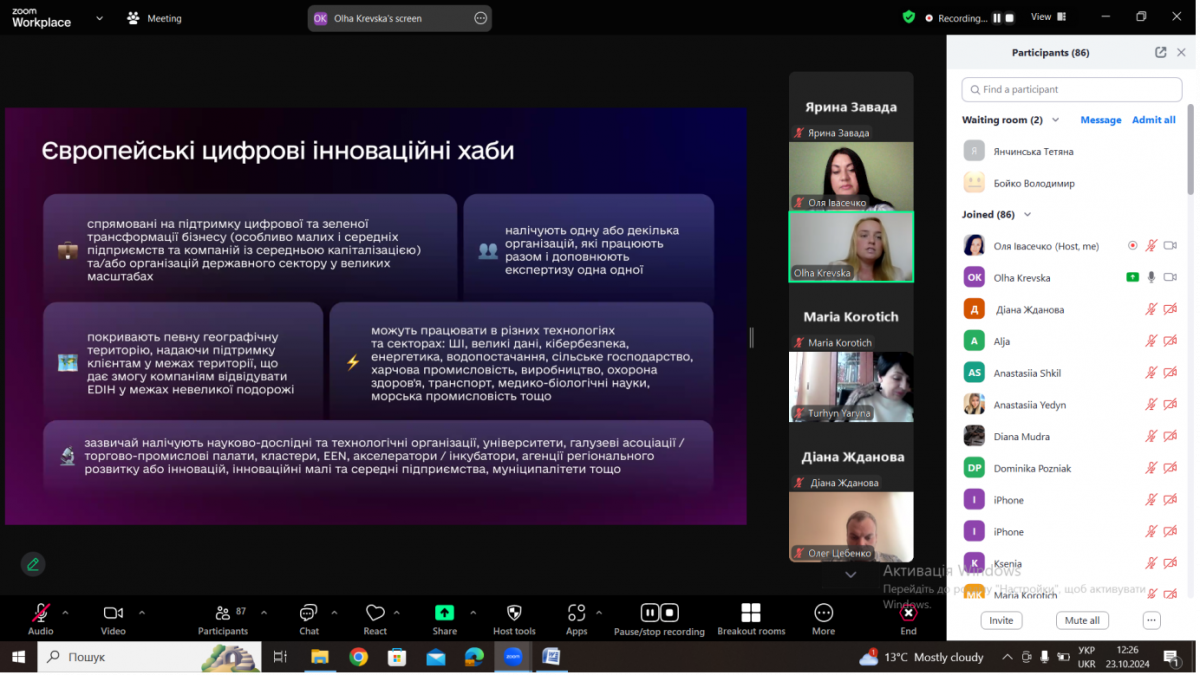Click the green Share screen icon
Screen dimensions: 1200x675
tap(444, 613)
